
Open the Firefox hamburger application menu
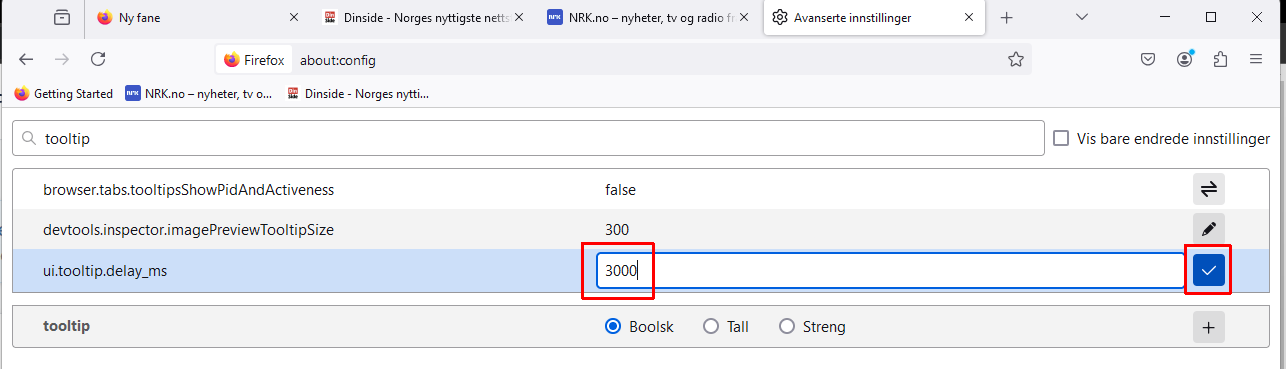pos(1256,60)
